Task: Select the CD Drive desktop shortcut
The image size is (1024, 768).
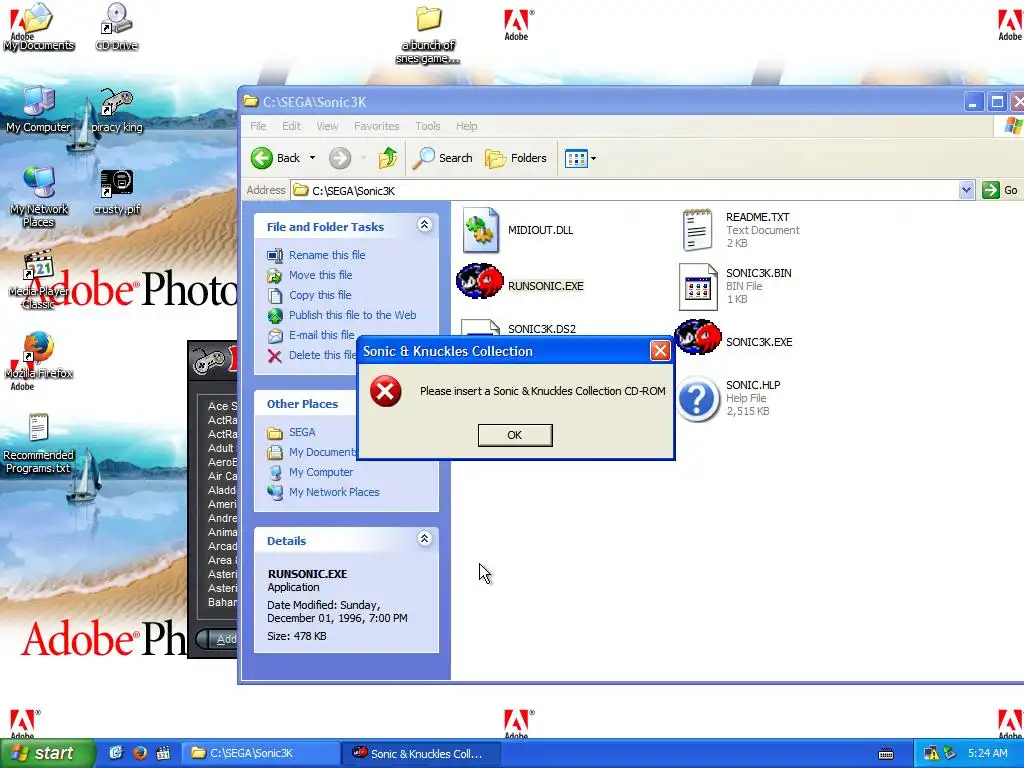Action: point(117,27)
